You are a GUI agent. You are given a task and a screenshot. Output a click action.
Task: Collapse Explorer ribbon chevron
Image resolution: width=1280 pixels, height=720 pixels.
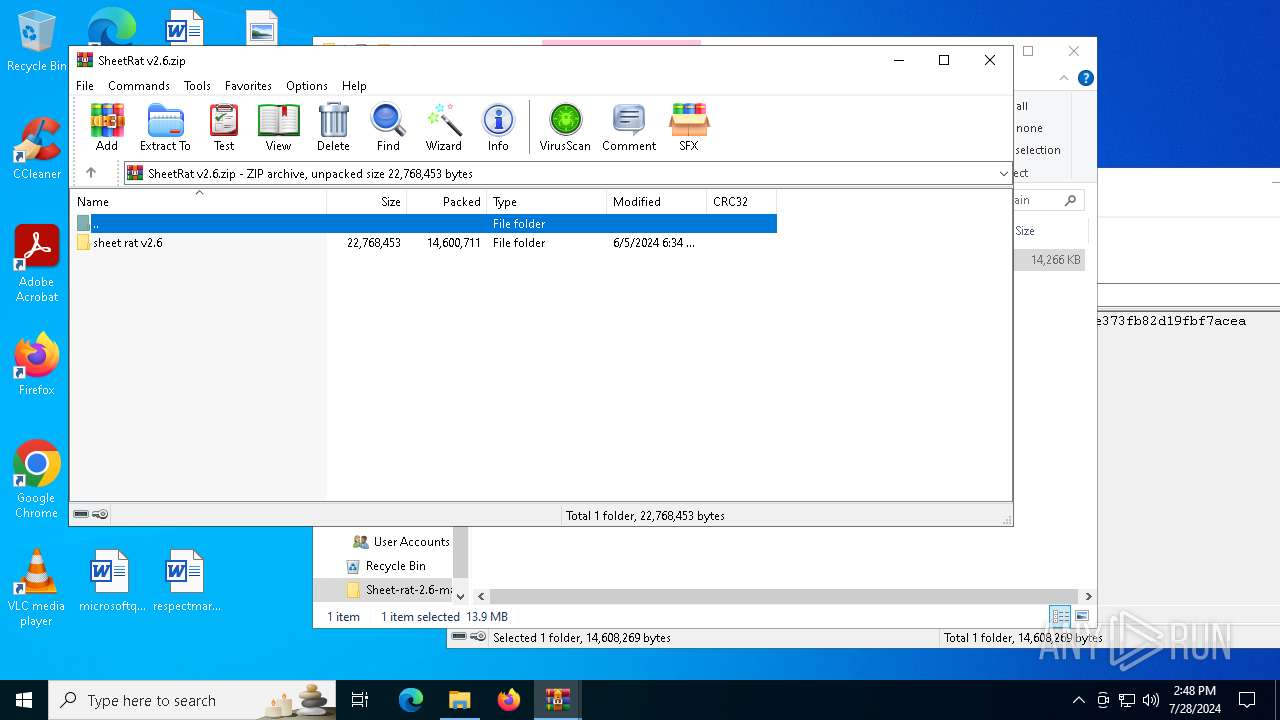1064,78
